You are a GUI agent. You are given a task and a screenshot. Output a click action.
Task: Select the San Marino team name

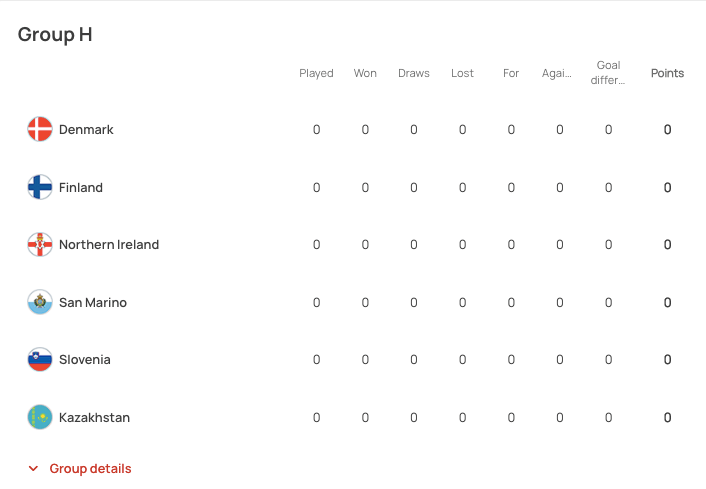pos(93,302)
